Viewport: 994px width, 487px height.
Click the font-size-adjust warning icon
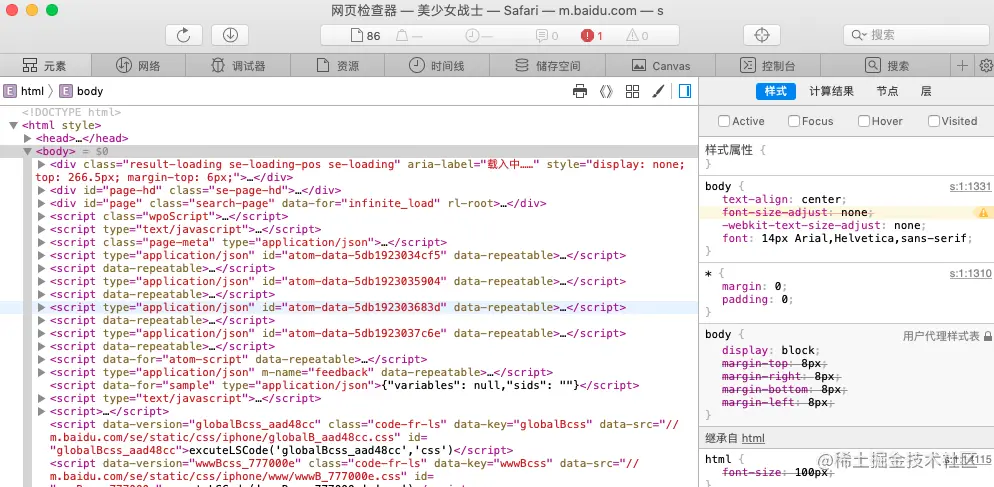tap(983, 213)
